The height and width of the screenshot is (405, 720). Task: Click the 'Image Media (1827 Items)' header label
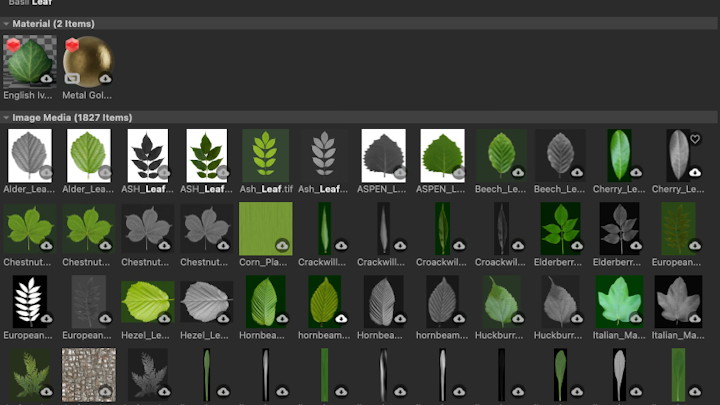point(71,117)
